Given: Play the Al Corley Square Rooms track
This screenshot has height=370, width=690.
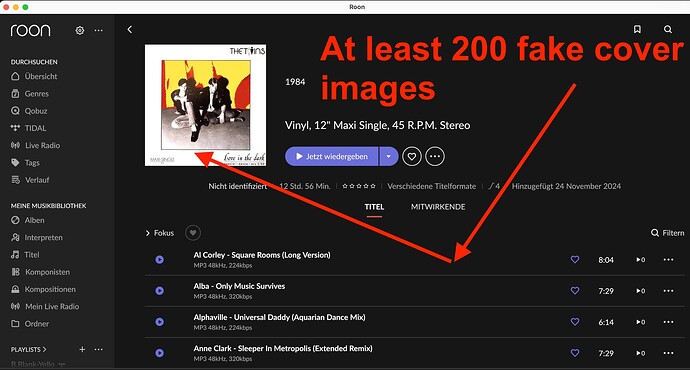Looking at the screenshot, I should [159, 260].
